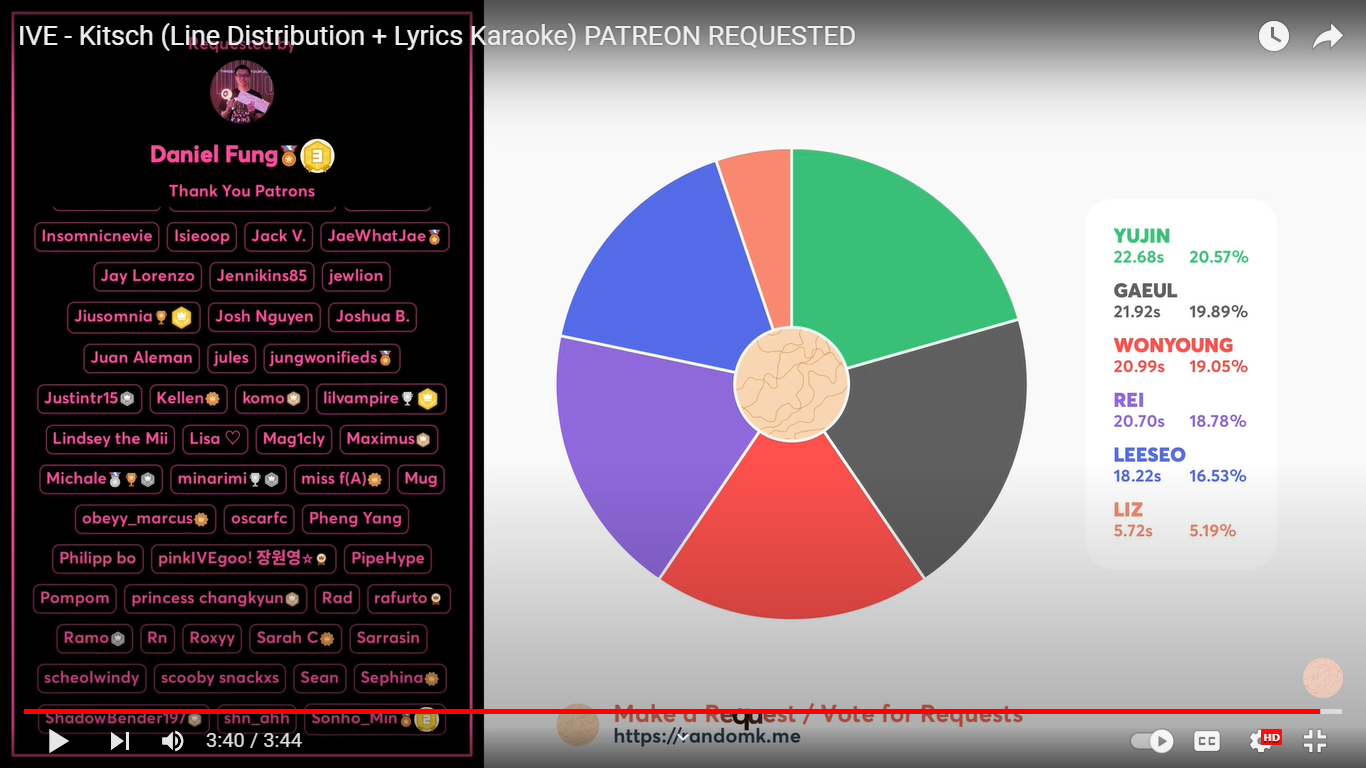Viewport: 1366px width, 768px height.
Task: Play the video
Action: pos(59,741)
